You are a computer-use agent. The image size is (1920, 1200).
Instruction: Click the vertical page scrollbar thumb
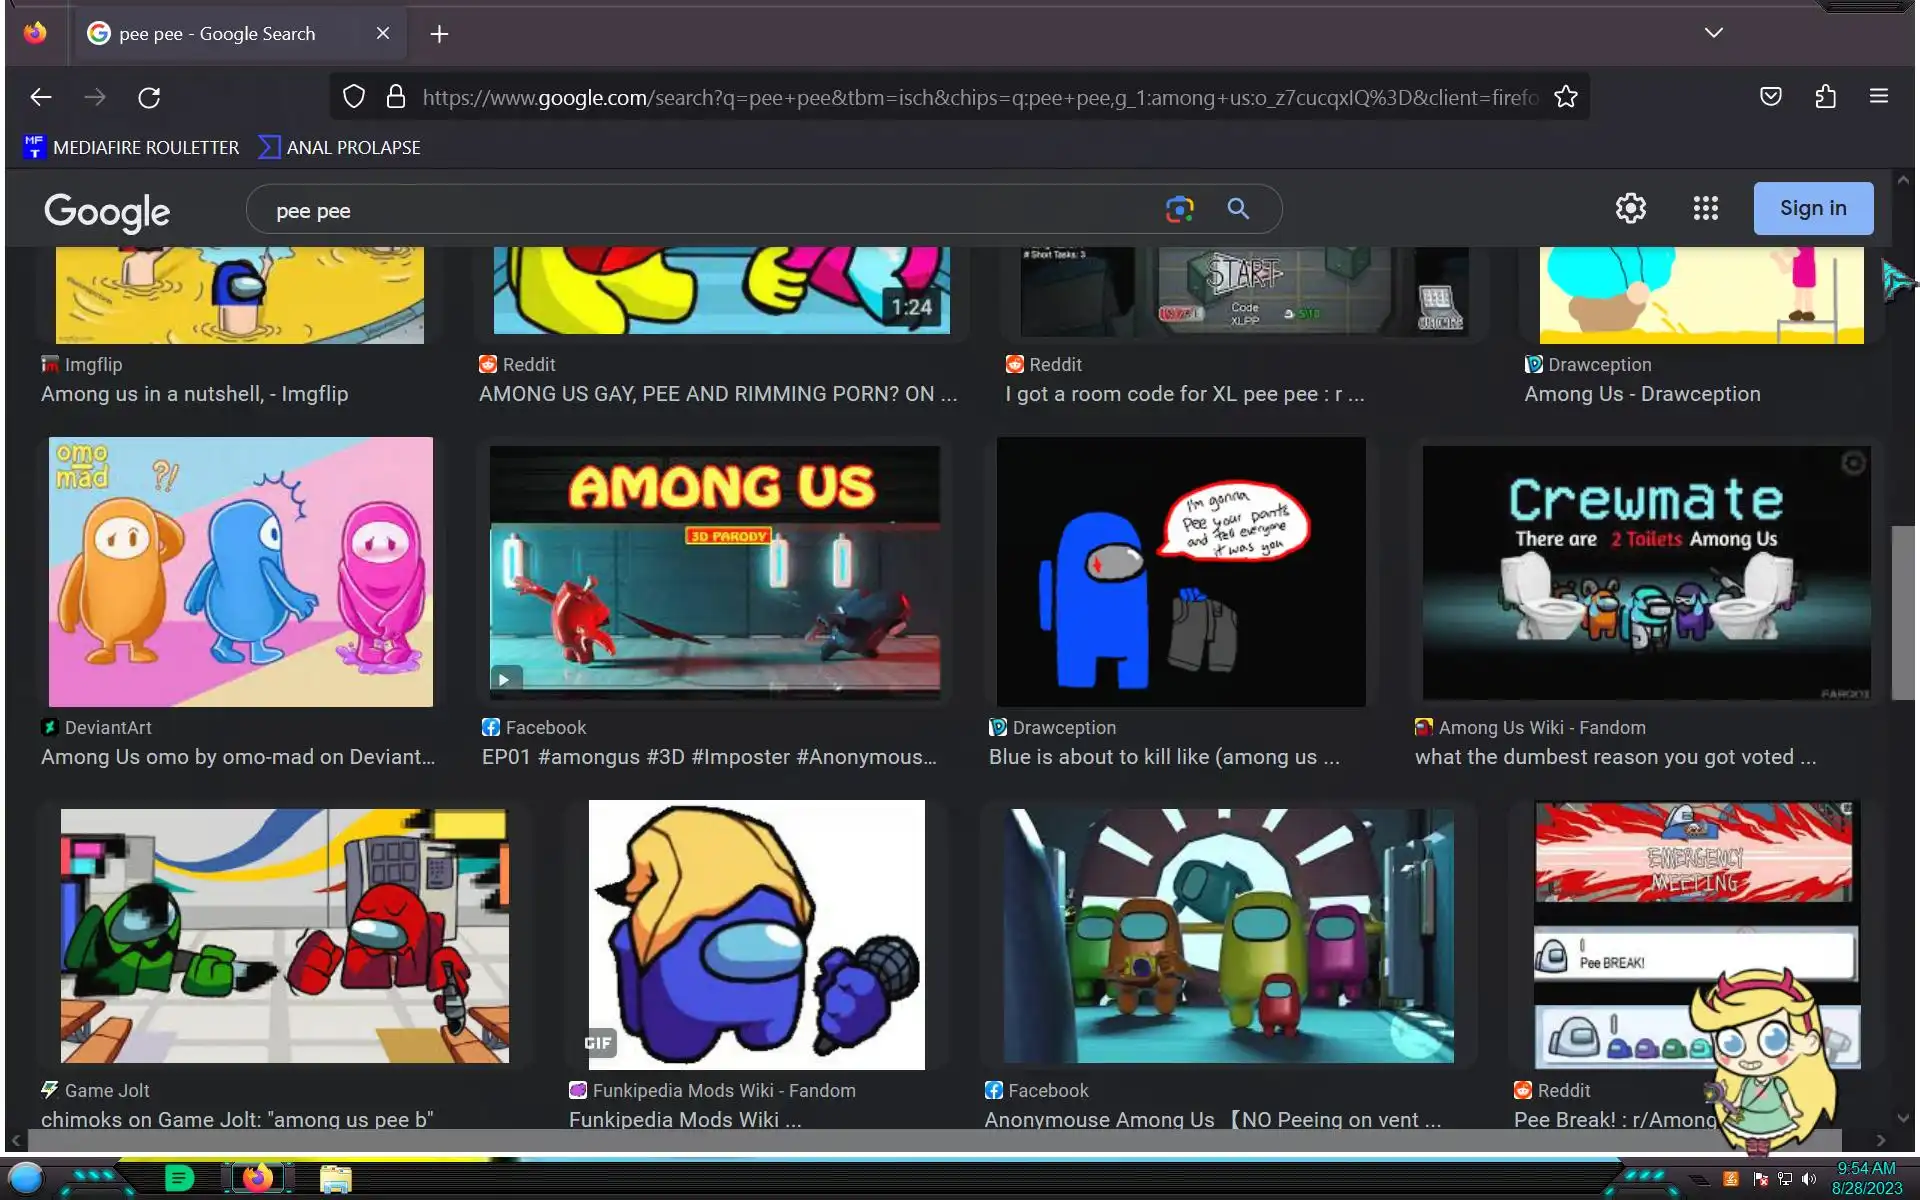1902,612
